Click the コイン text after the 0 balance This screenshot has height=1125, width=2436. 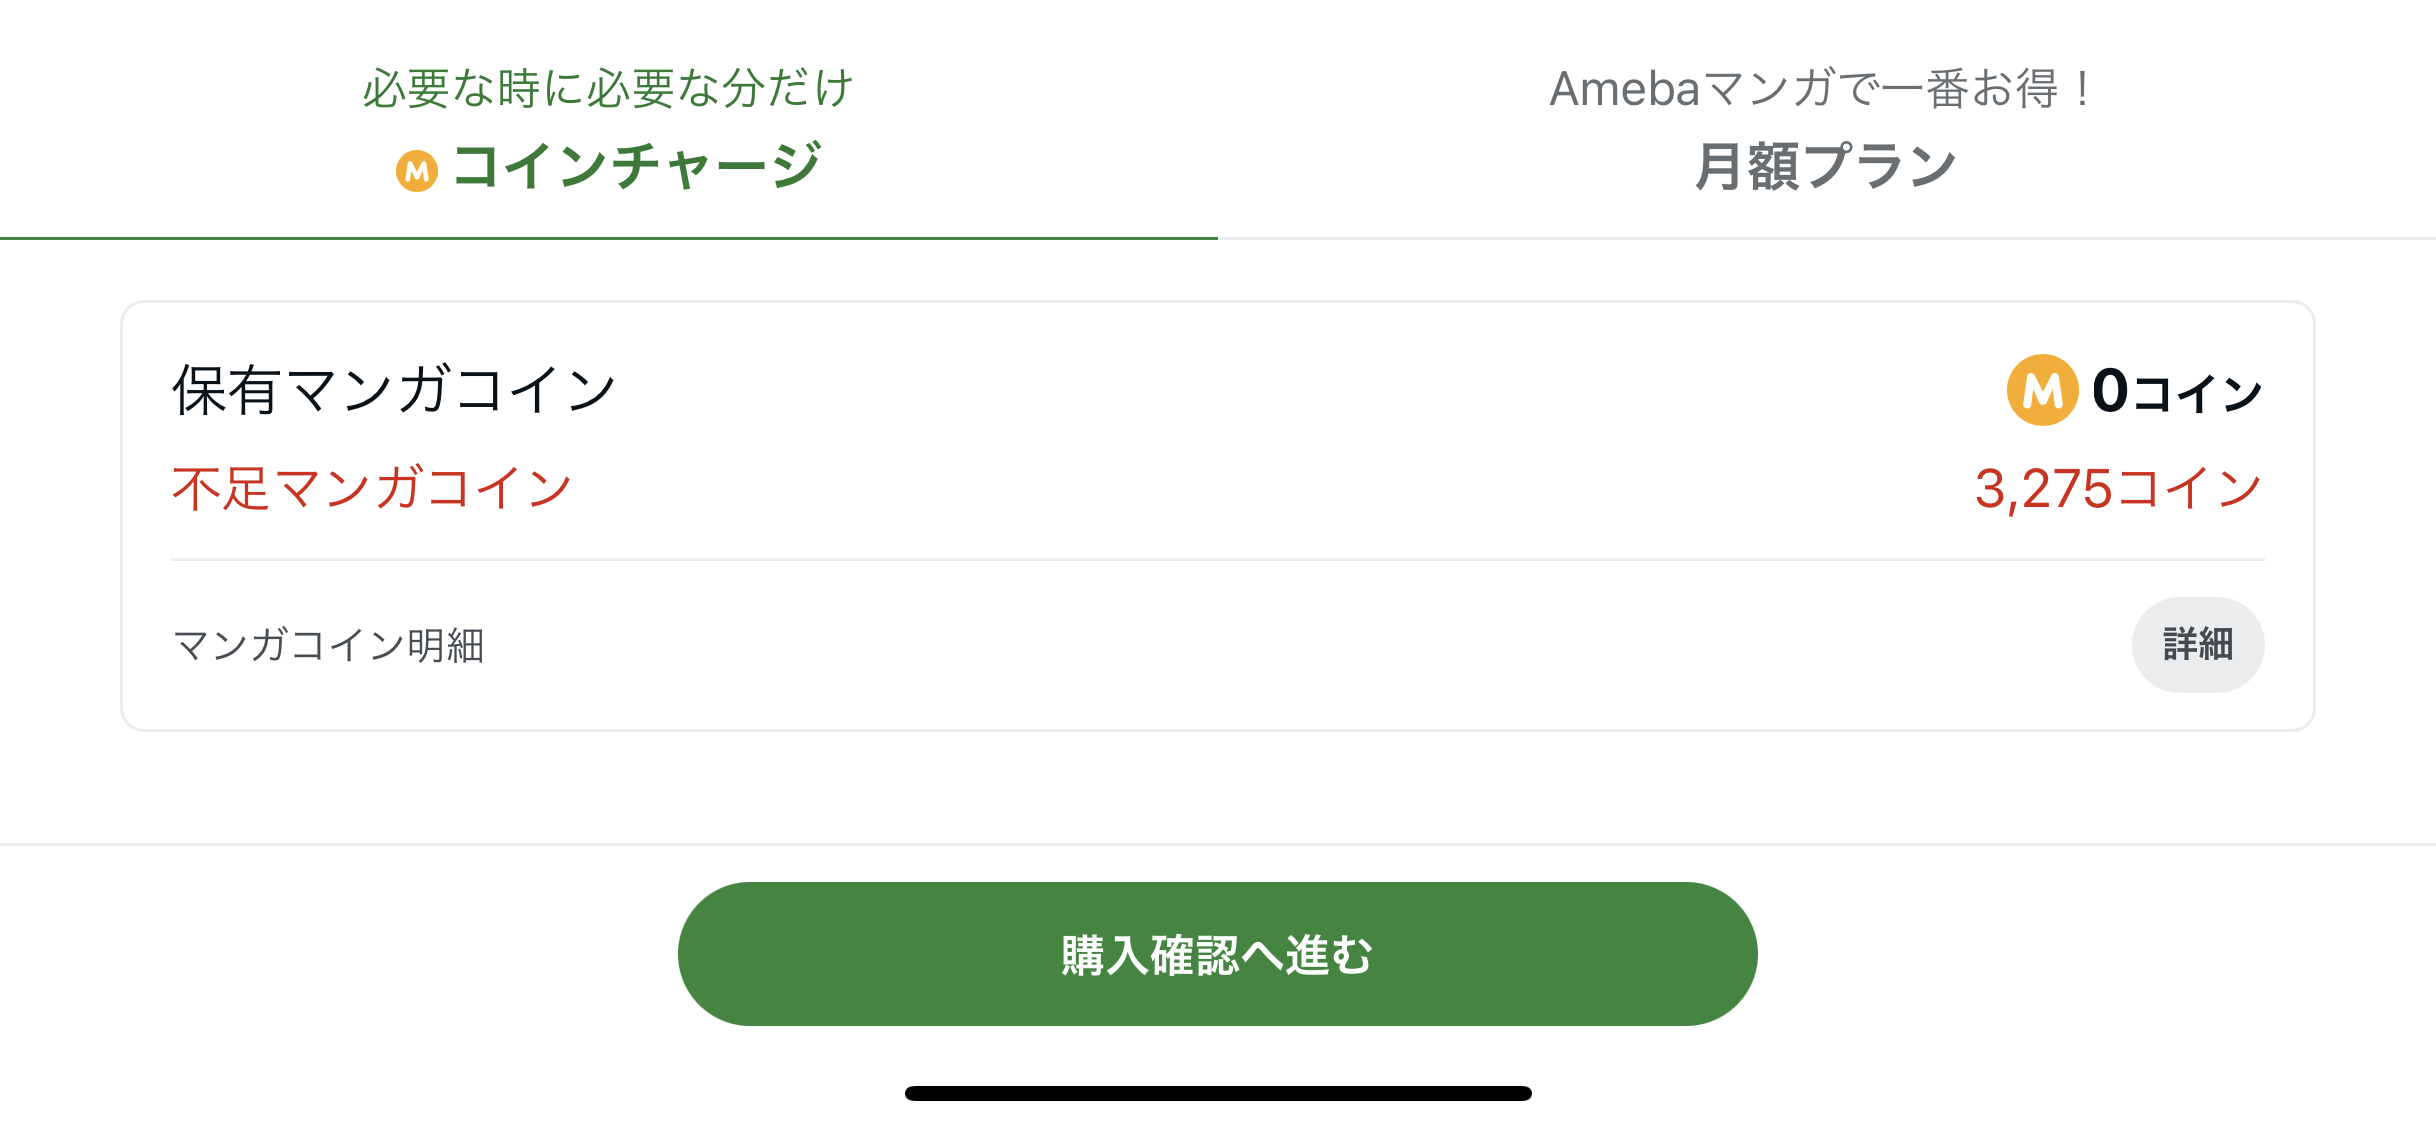tap(2198, 393)
